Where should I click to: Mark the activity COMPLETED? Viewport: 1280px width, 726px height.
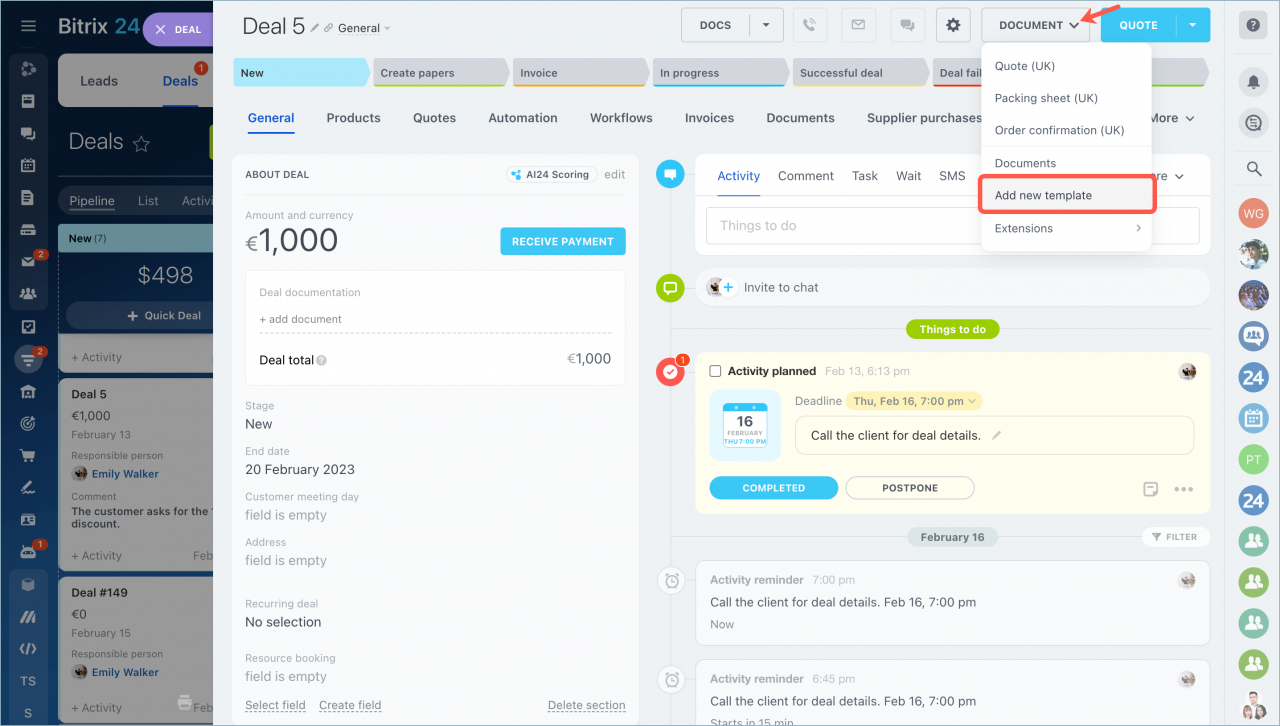(774, 488)
